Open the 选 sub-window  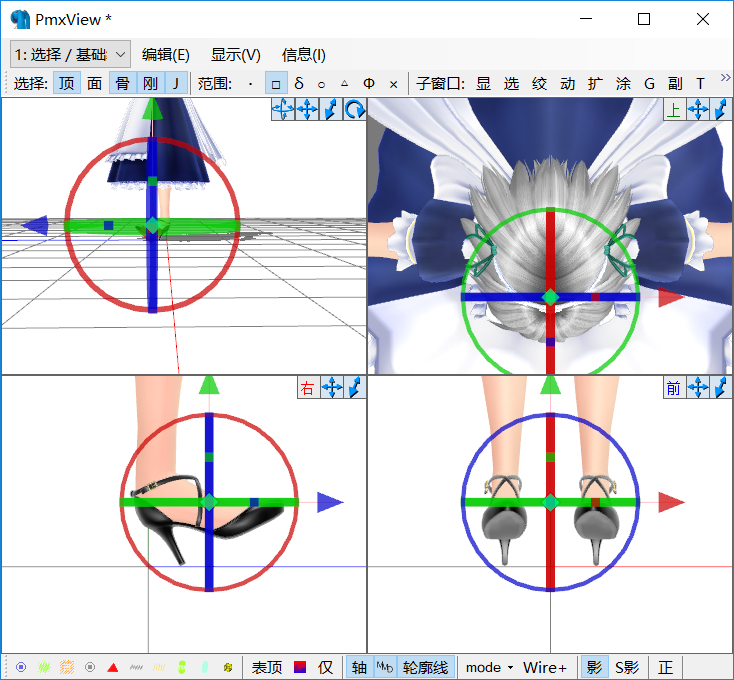click(511, 84)
